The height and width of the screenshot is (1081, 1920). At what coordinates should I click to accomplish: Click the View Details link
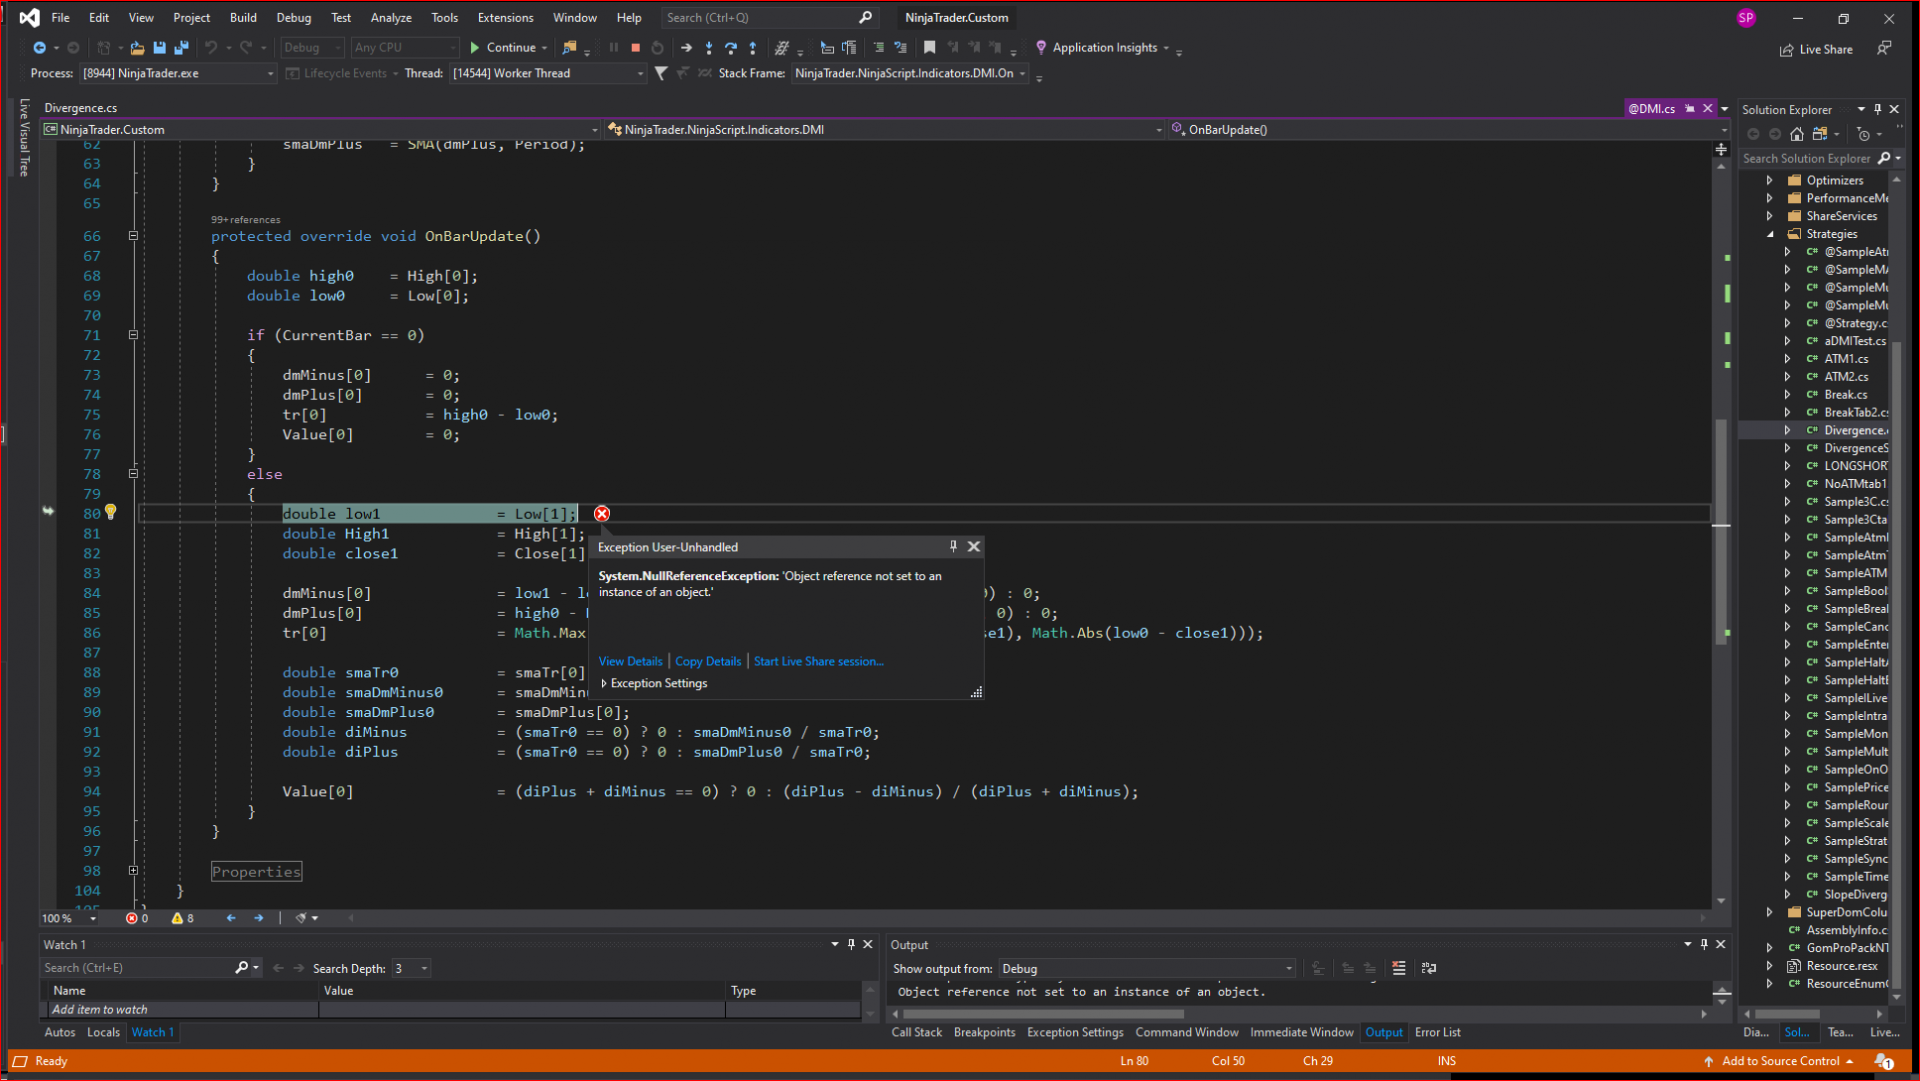[630, 662]
